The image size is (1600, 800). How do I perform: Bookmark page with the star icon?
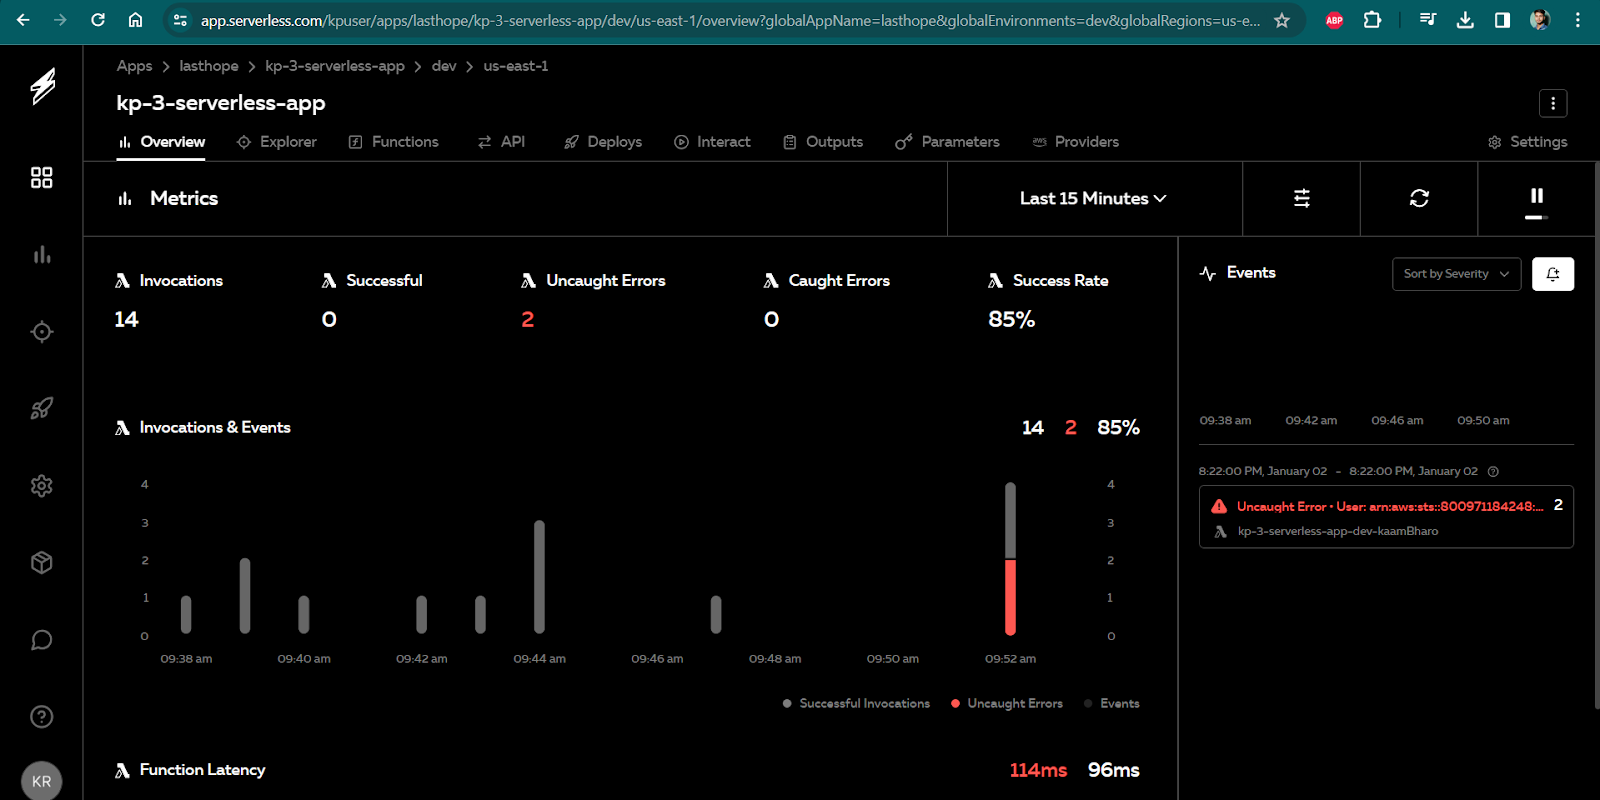(1282, 20)
